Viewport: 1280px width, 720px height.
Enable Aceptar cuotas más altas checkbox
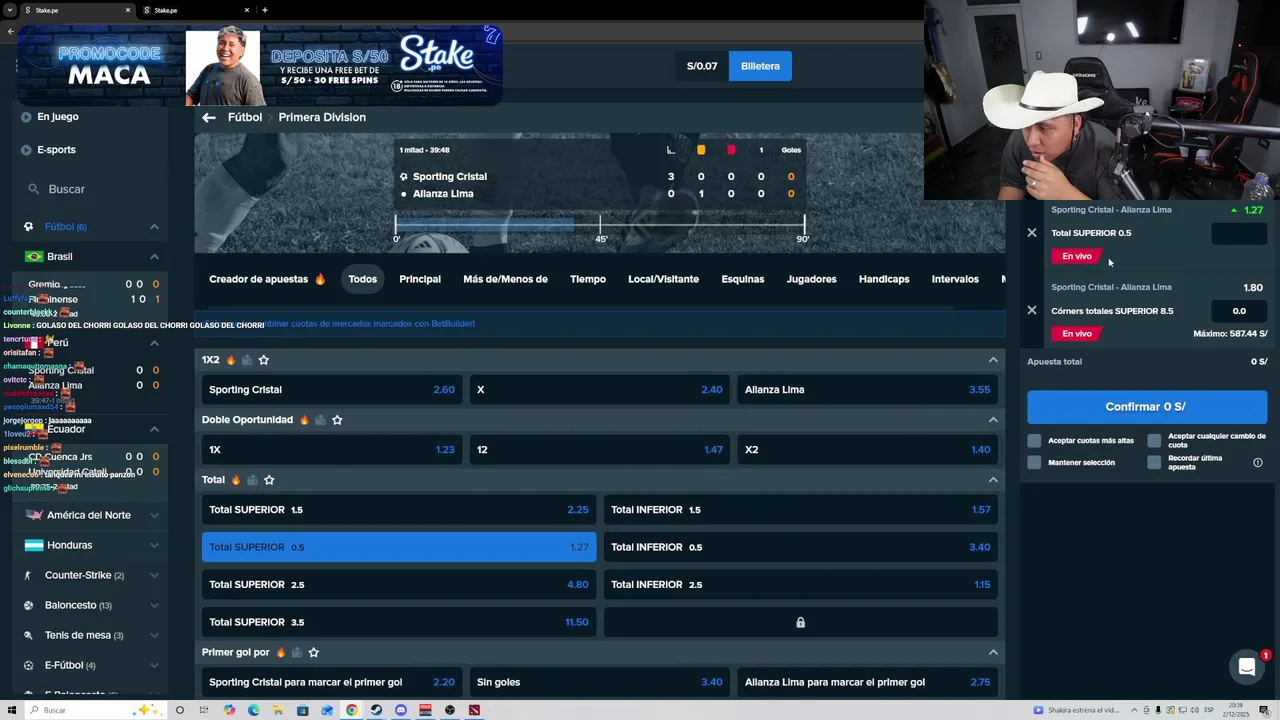point(1034,440)
